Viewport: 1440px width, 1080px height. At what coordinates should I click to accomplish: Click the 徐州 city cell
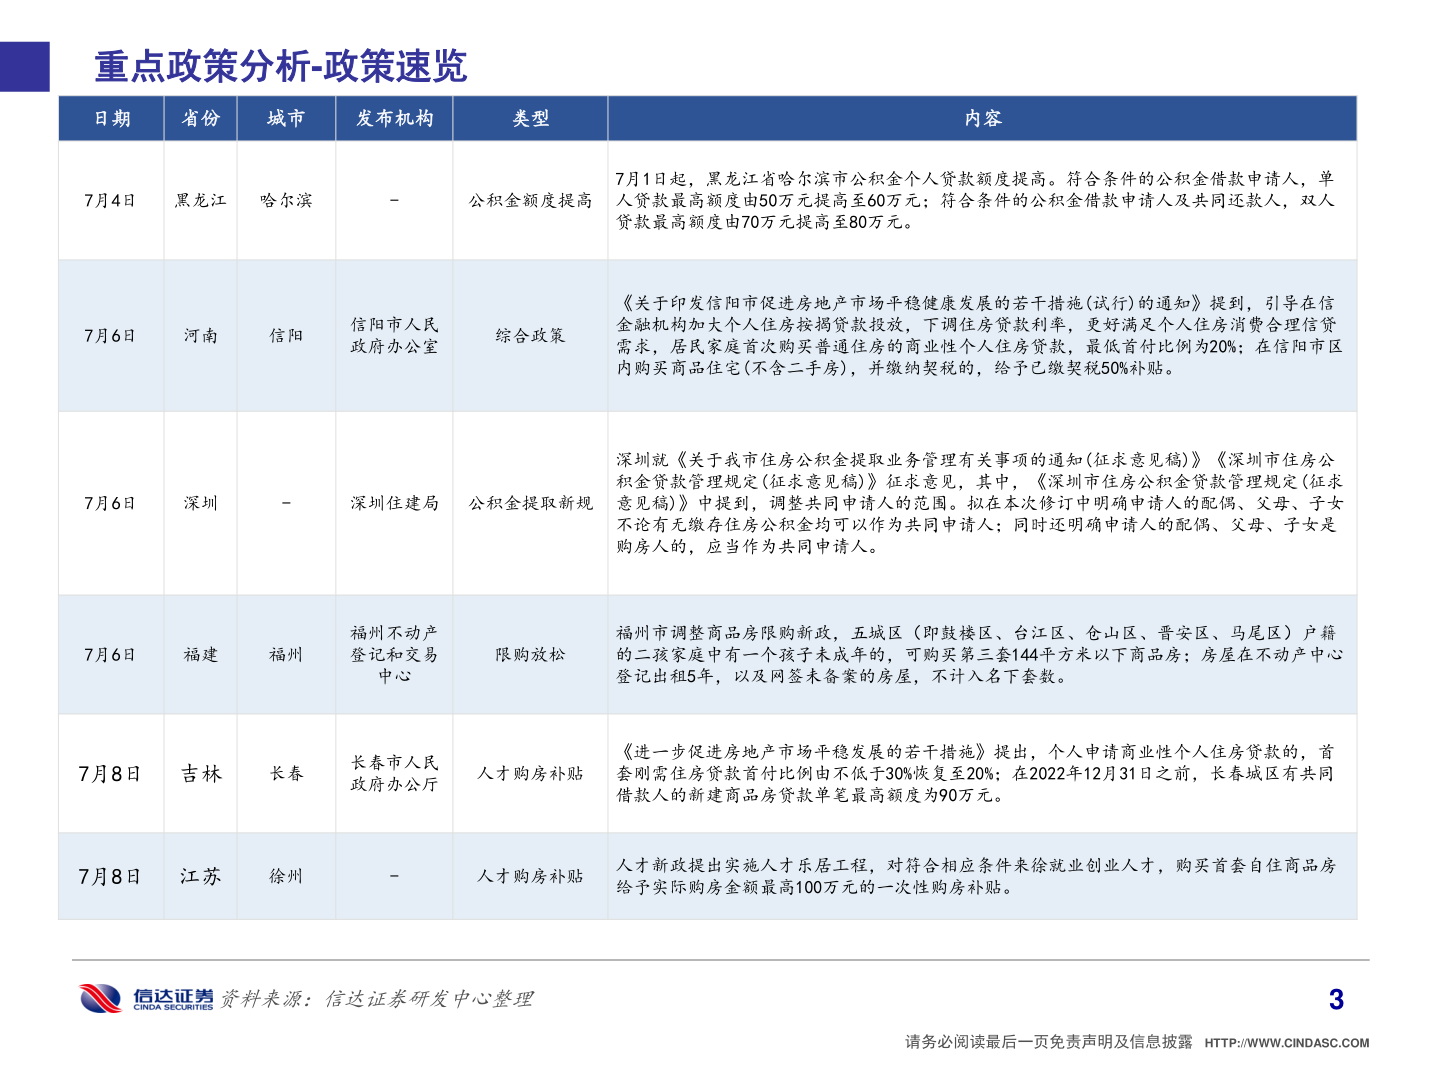(286, 876)
